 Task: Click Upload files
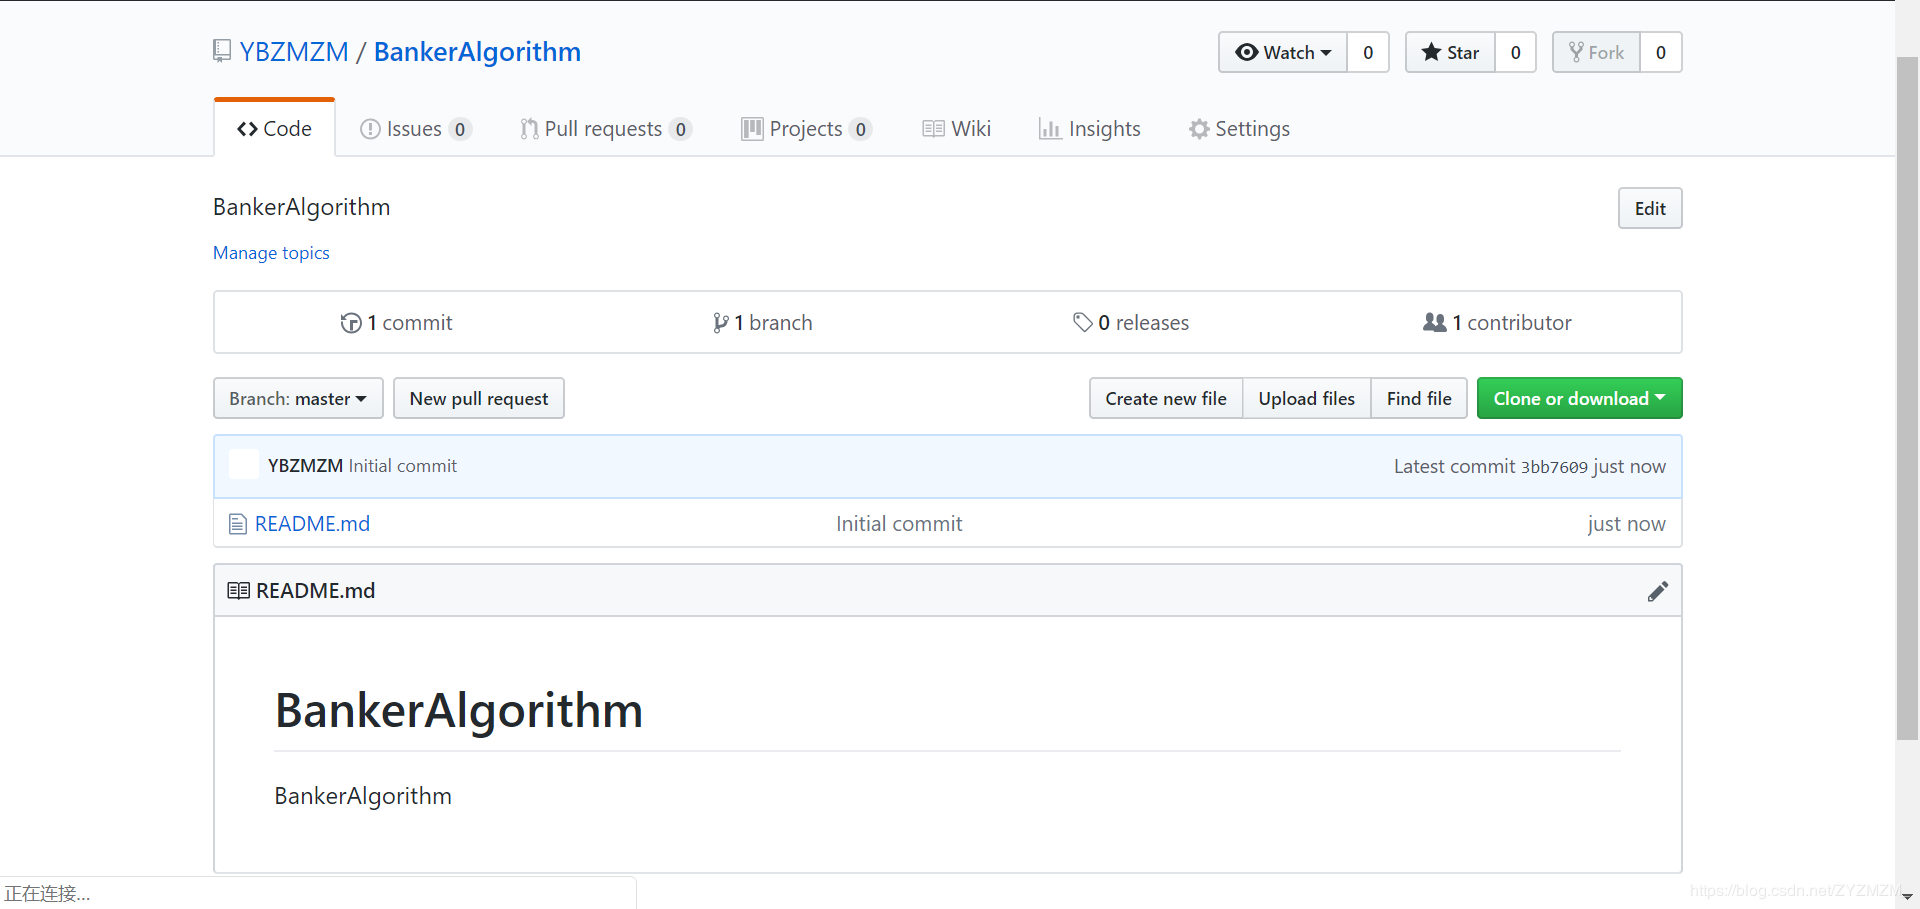click(x=1307, y=398)
